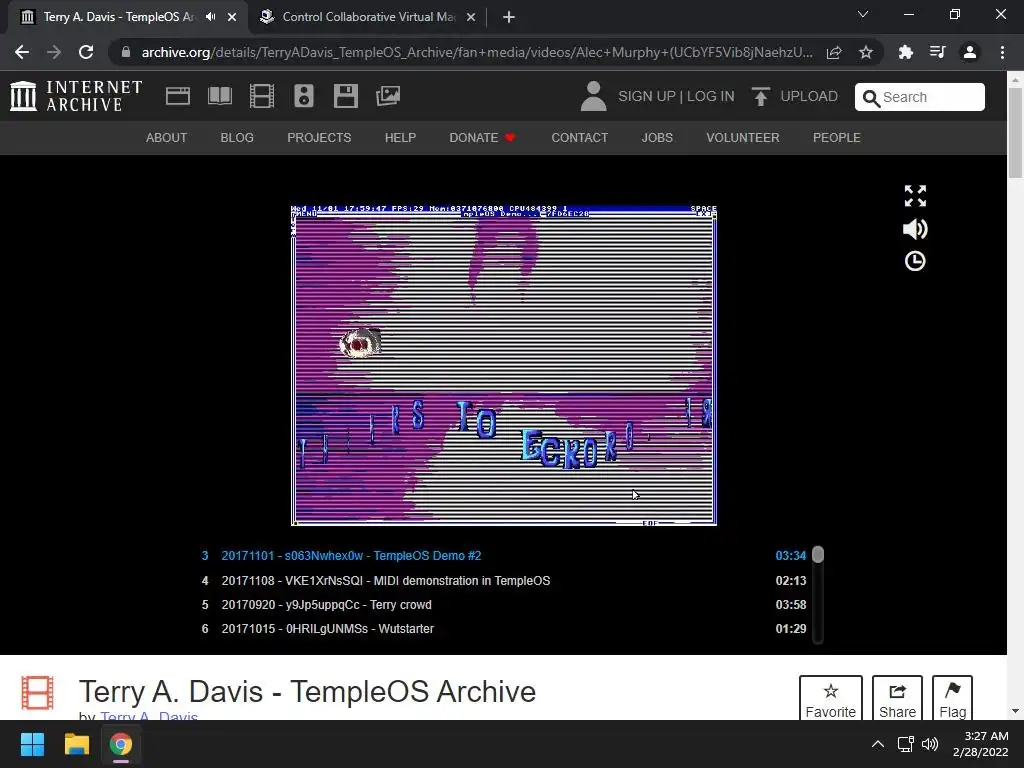
Task: Open a new browser tab
Action: pos(509,17)
